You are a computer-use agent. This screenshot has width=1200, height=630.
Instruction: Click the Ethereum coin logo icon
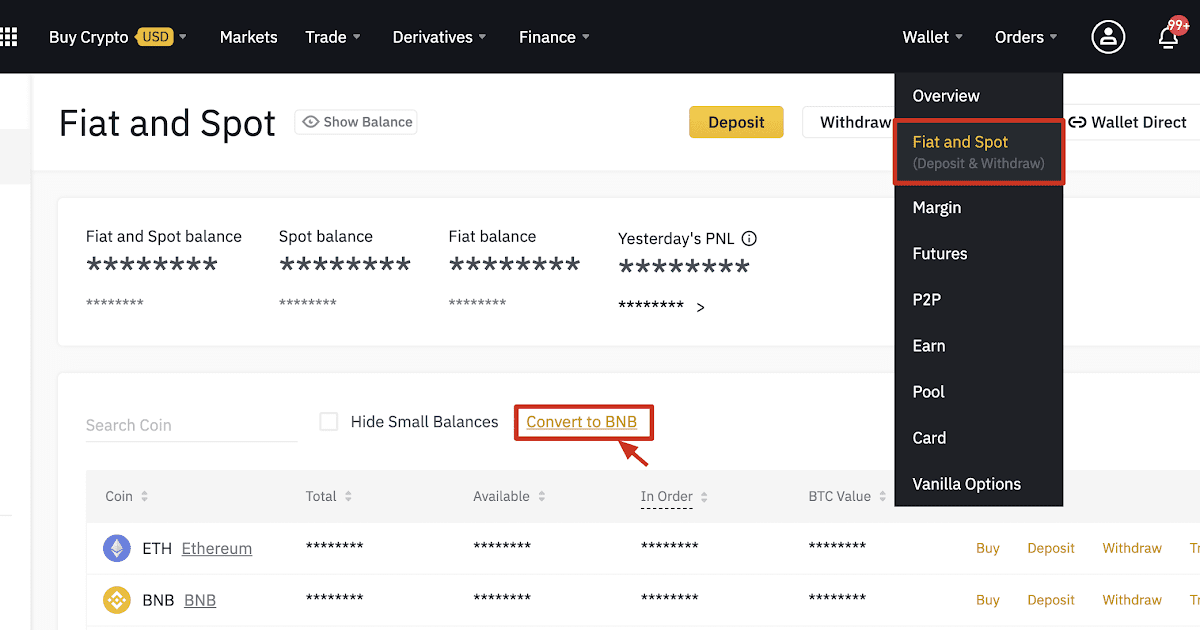[x=117, y=548]
